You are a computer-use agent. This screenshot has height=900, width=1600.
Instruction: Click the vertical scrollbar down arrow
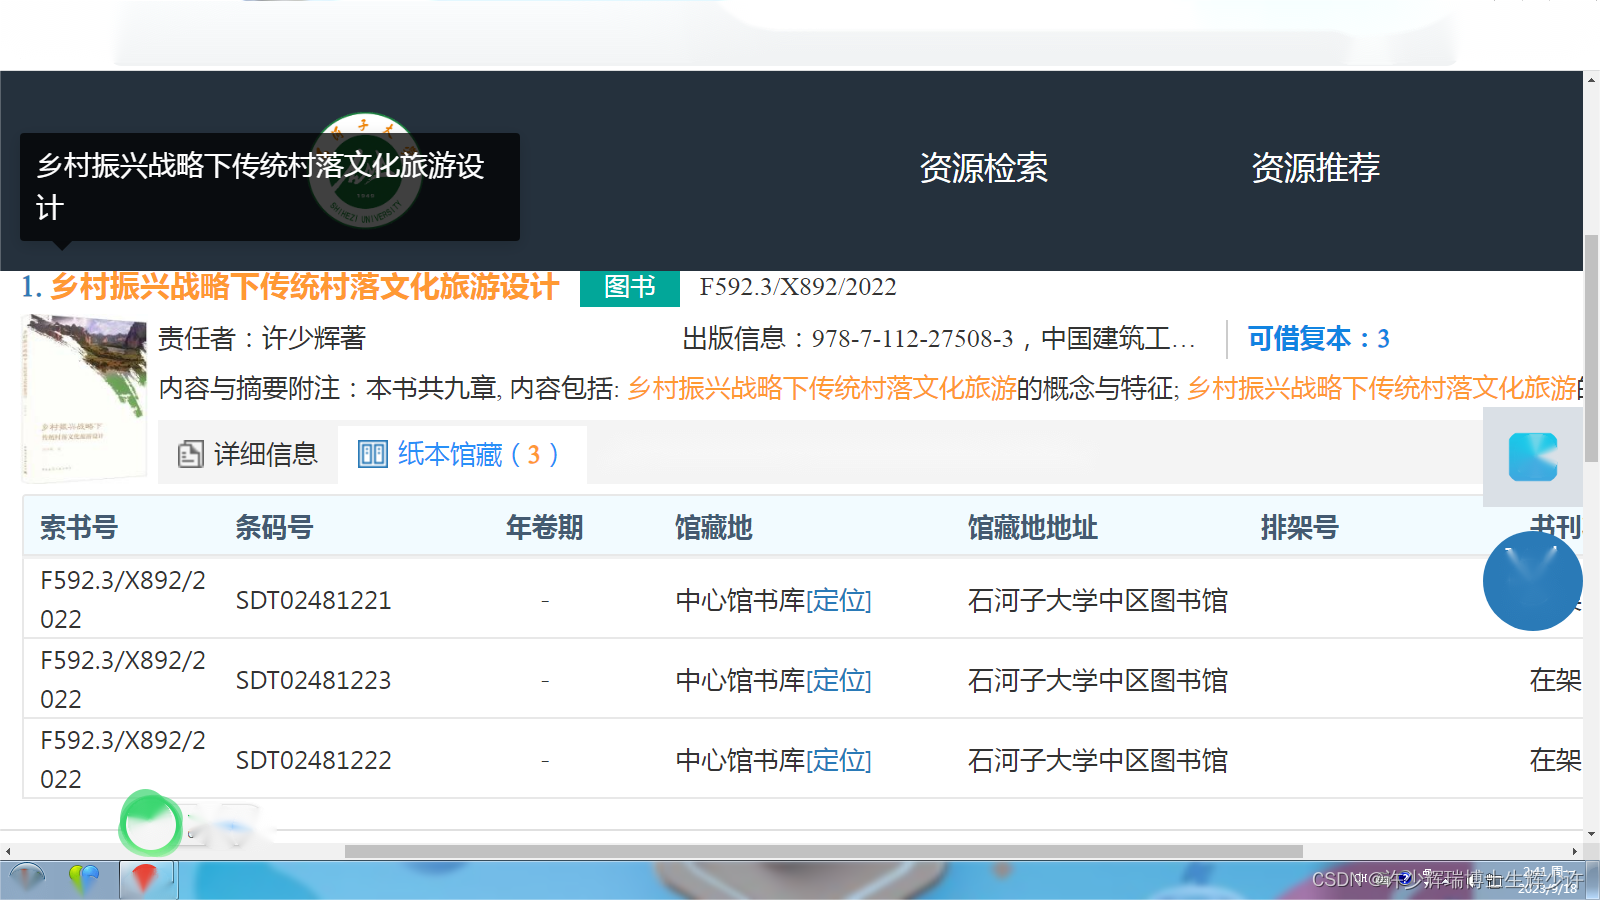pyautogui.click(x=1591, y=834)
